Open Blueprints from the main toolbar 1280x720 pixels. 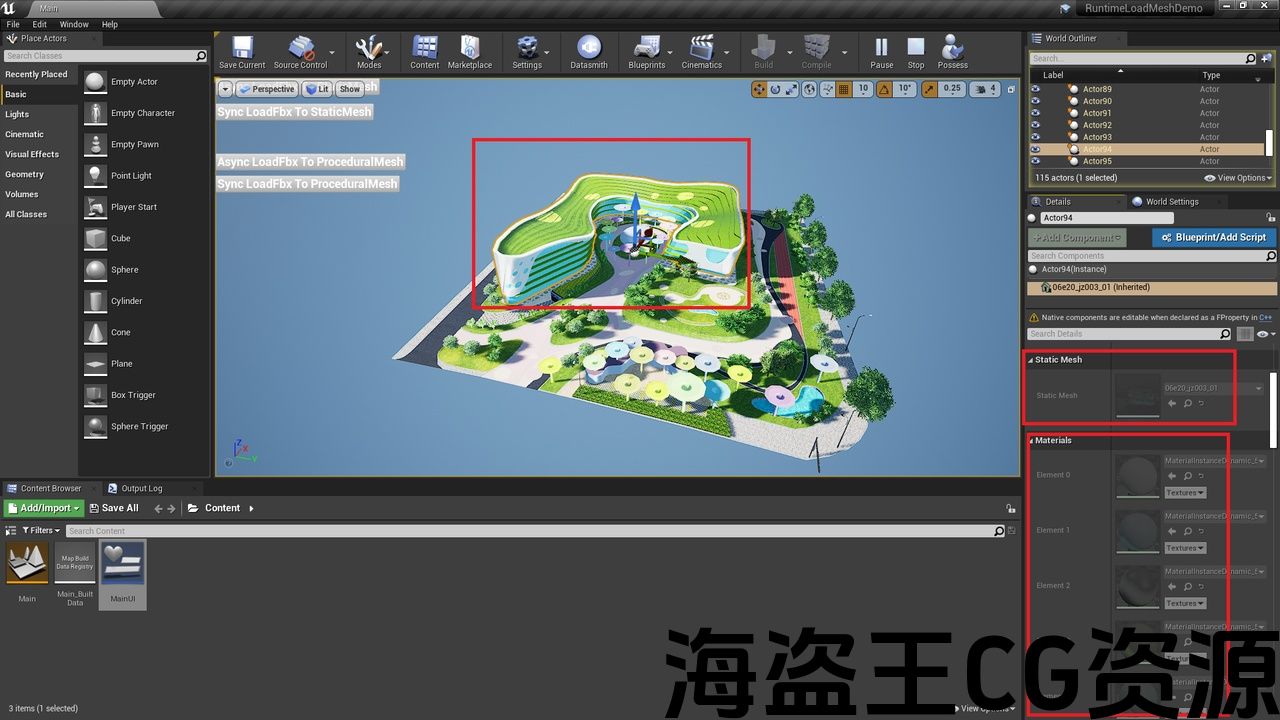tap(646, 52)
